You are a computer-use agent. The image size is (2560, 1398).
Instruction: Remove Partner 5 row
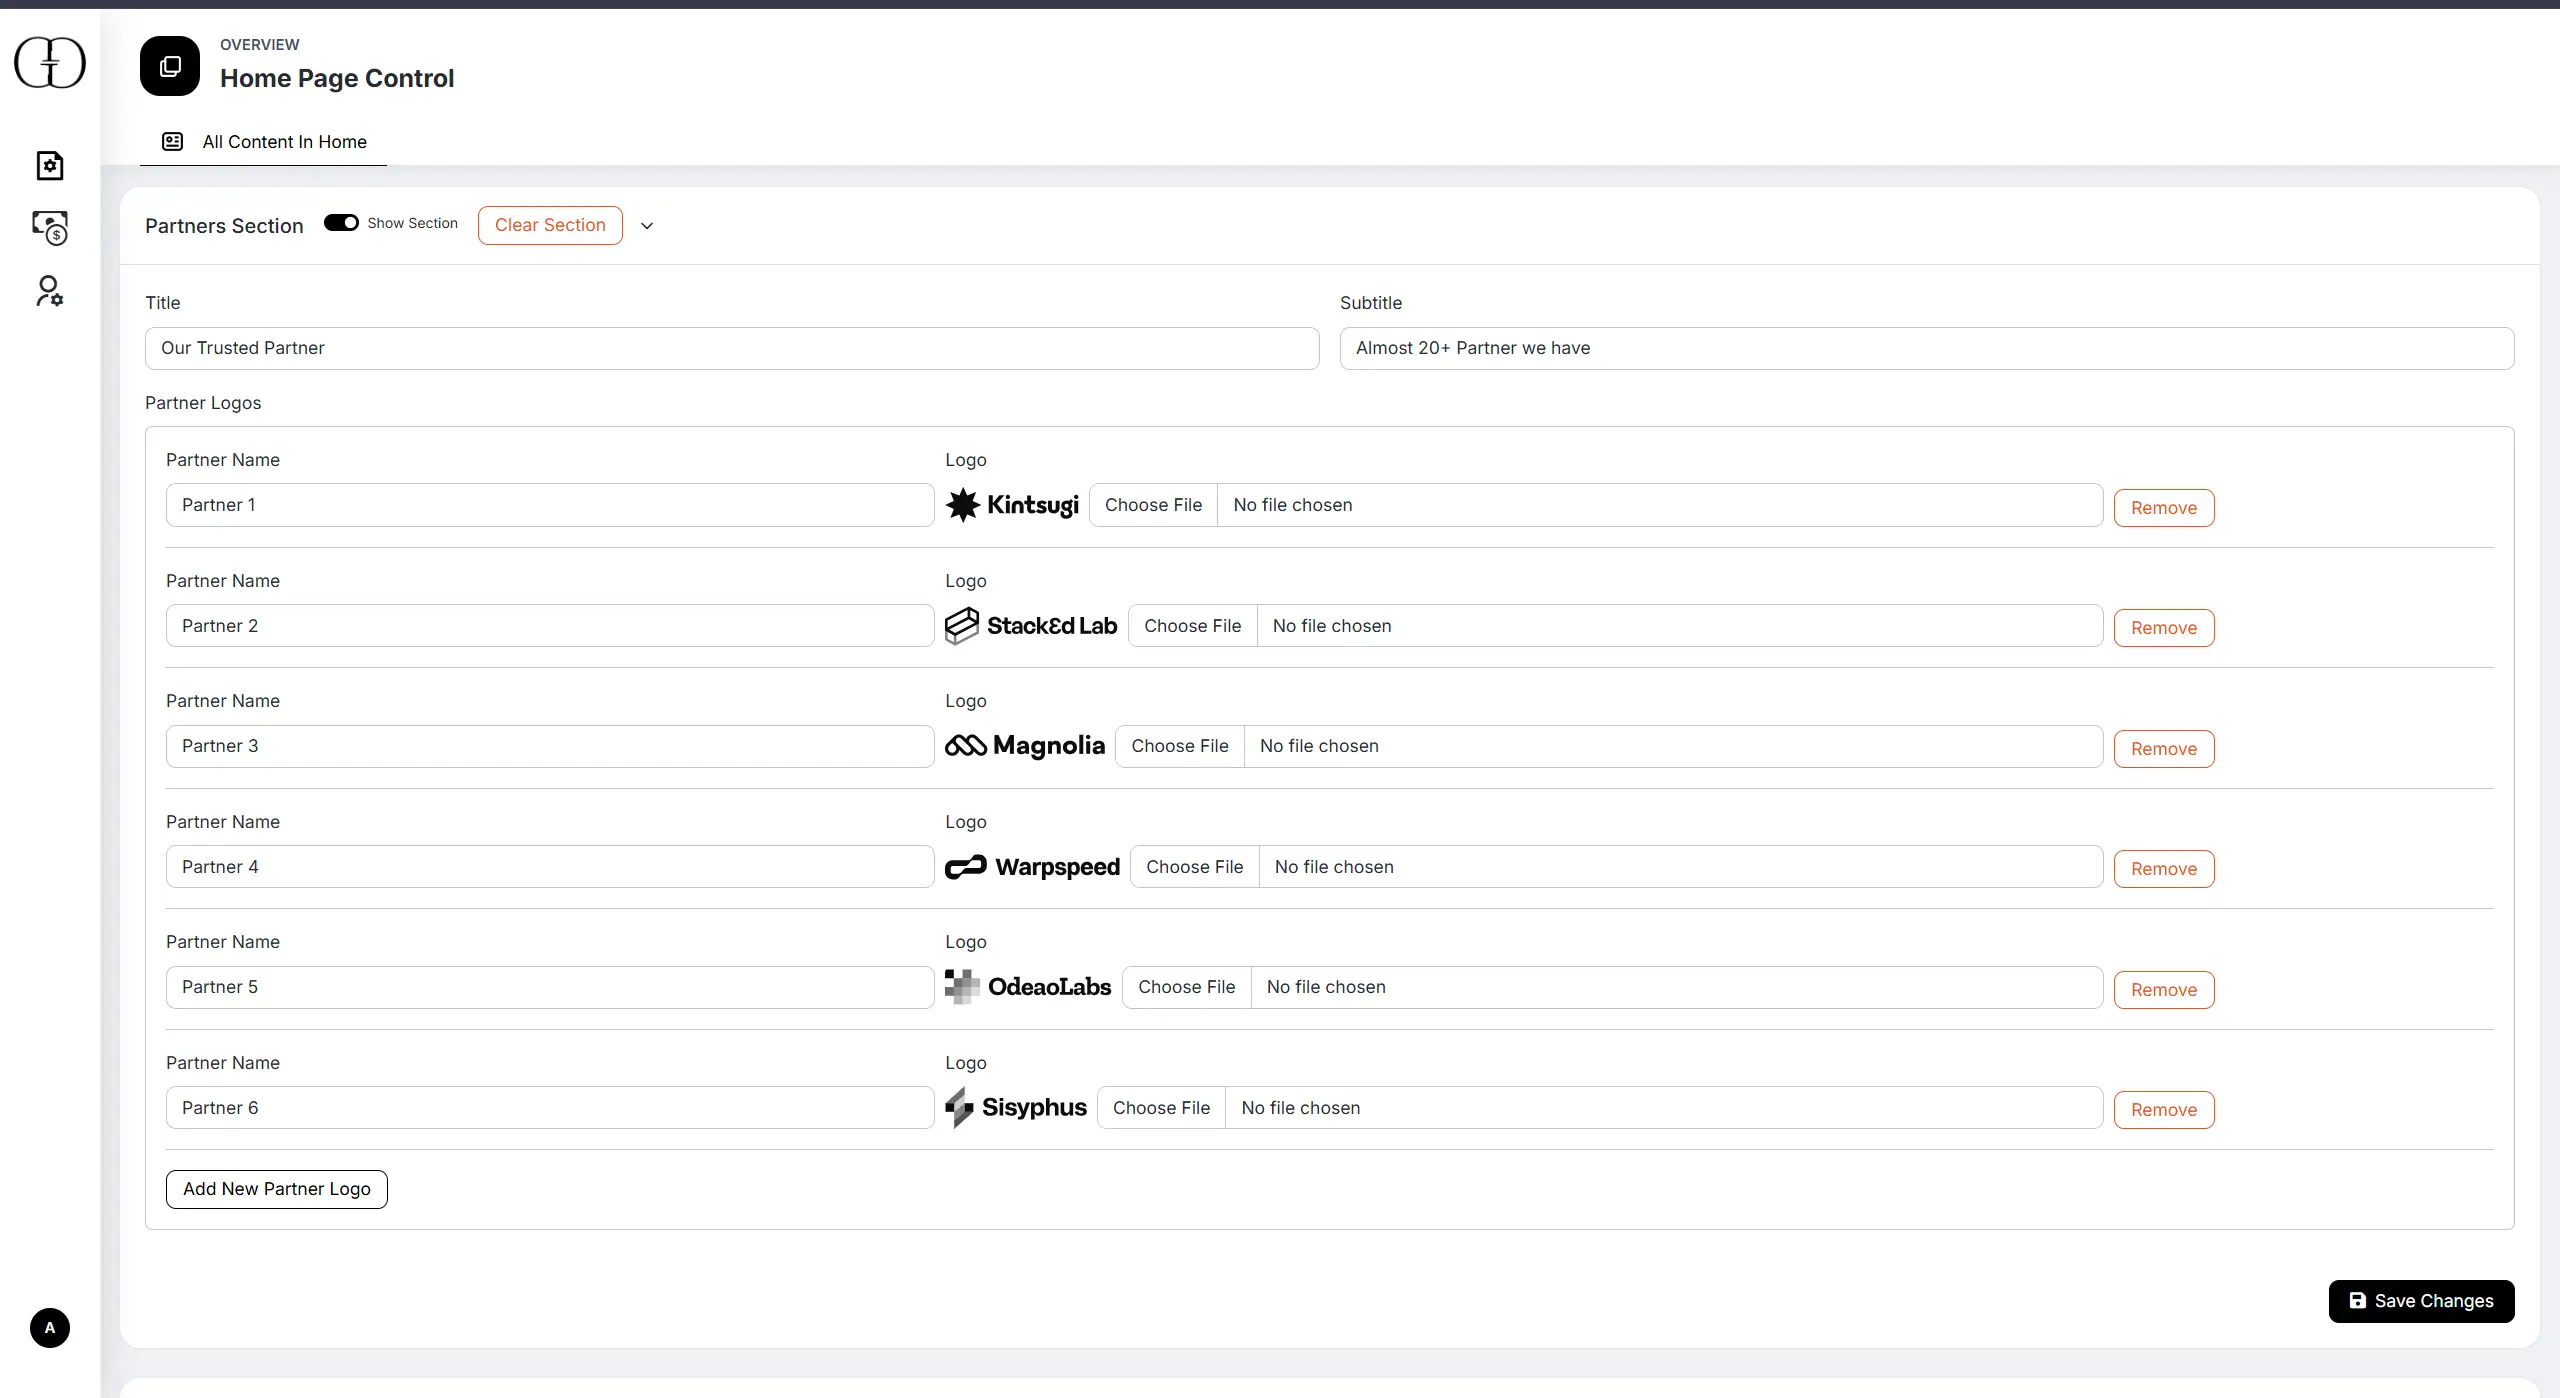coord(2164,990)
